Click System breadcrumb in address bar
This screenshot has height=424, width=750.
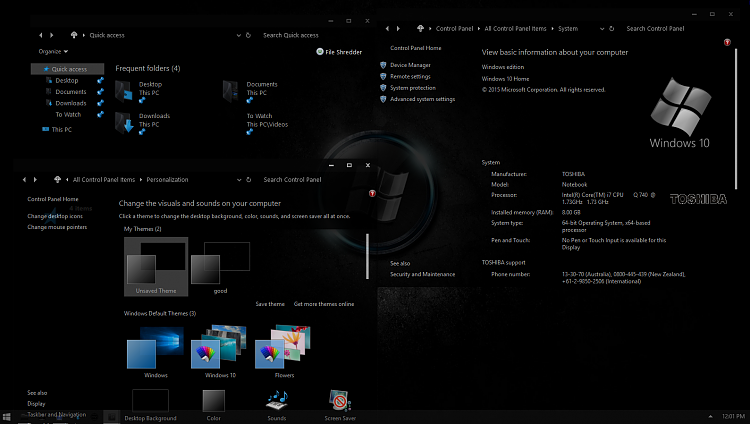point(568,29)
